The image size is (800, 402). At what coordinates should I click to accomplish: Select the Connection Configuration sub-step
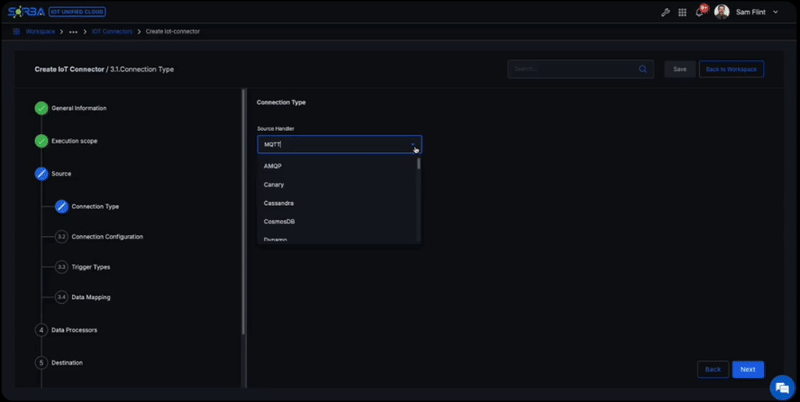tap(107, 237)
